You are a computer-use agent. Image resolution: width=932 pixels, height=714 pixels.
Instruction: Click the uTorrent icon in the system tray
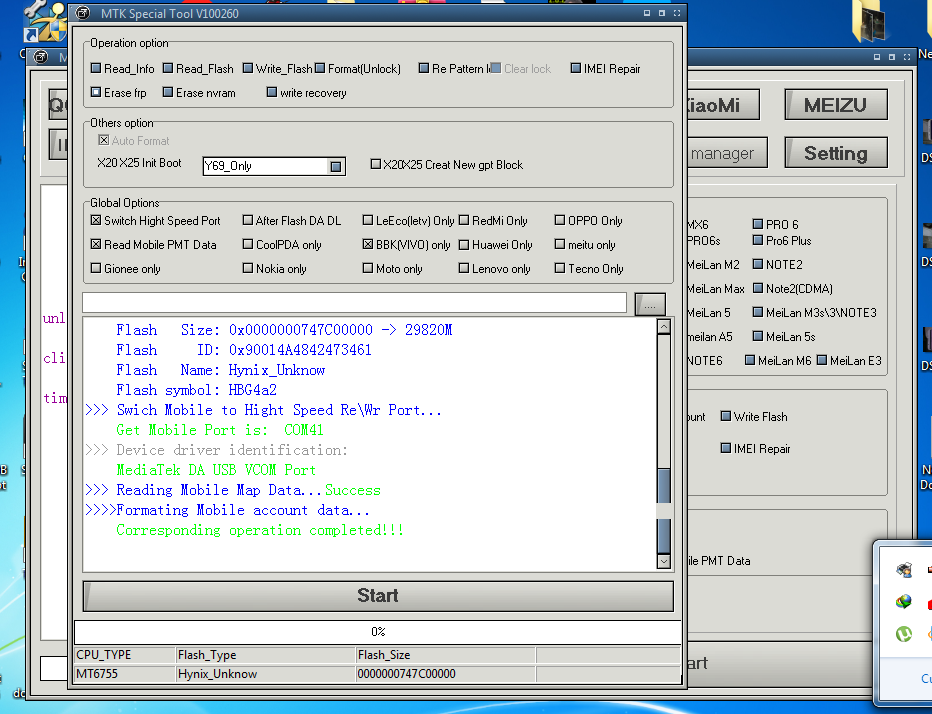[904, 633]
